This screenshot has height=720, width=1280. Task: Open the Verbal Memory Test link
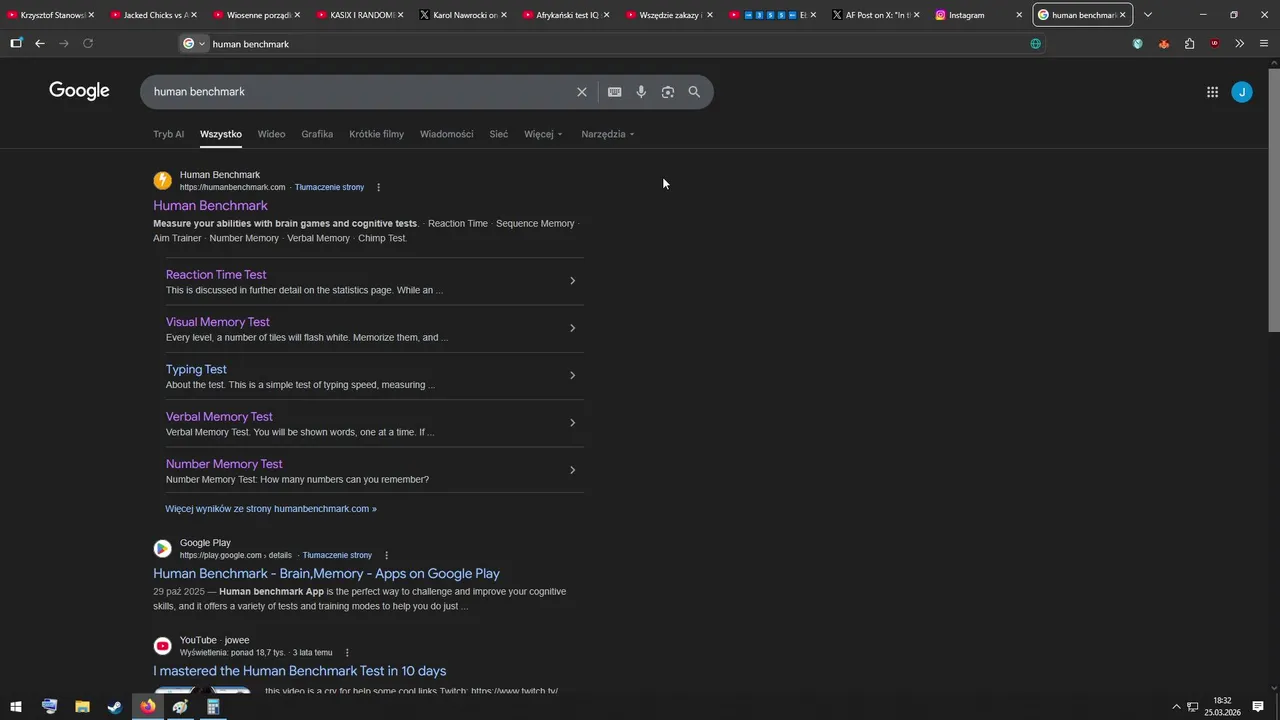tap(219, 417)
